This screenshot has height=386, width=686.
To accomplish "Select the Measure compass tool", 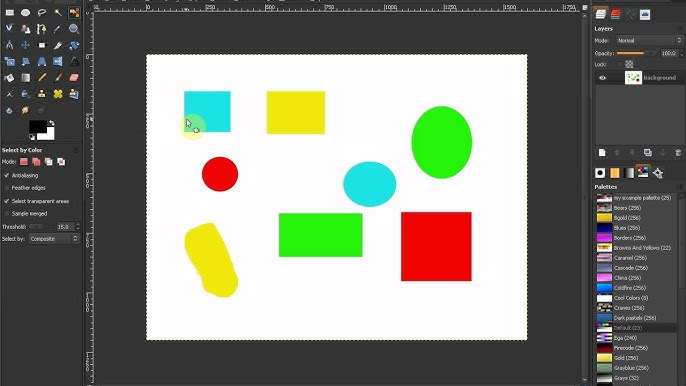I will click(10, 45).
